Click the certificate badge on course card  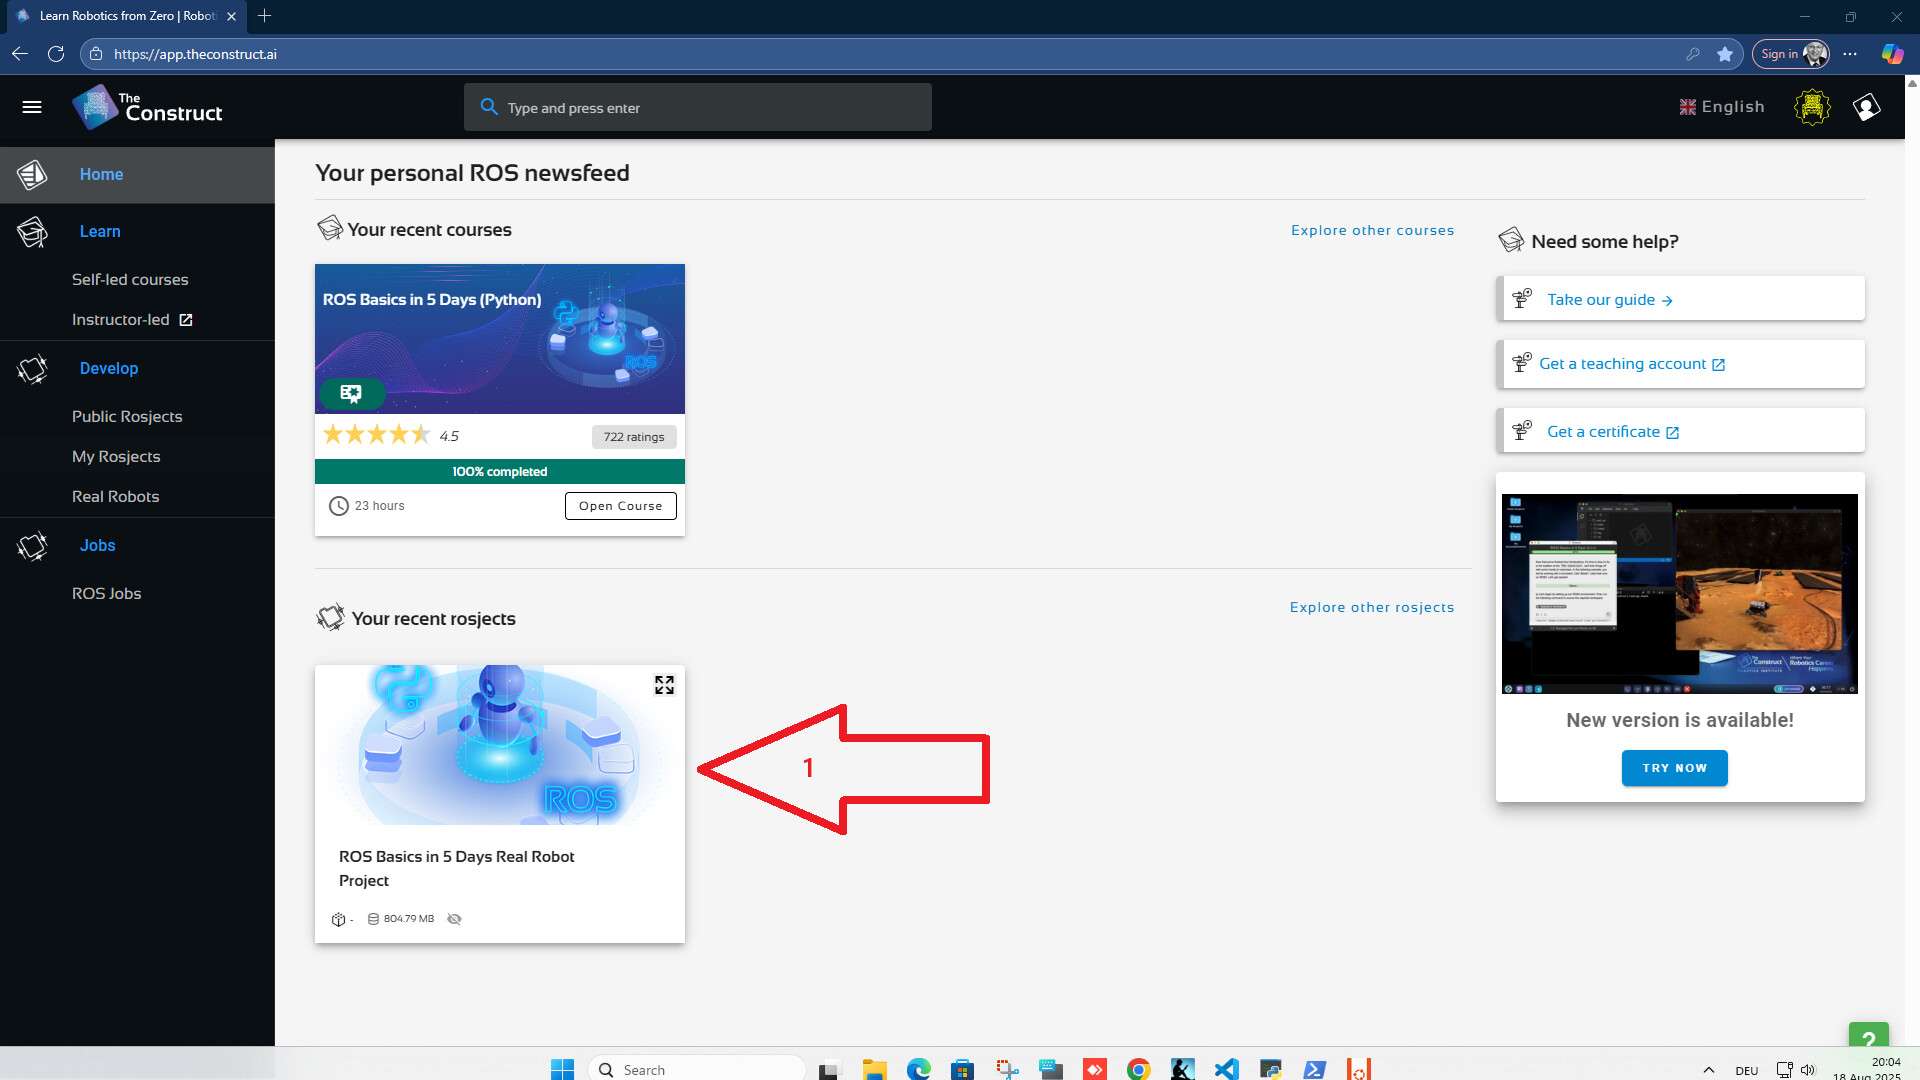point(351,393)
